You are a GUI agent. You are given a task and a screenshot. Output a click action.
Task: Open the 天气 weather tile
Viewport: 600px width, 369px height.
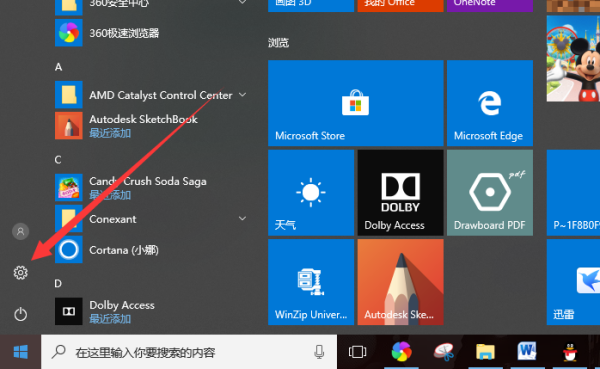click(x=311, y=193)
